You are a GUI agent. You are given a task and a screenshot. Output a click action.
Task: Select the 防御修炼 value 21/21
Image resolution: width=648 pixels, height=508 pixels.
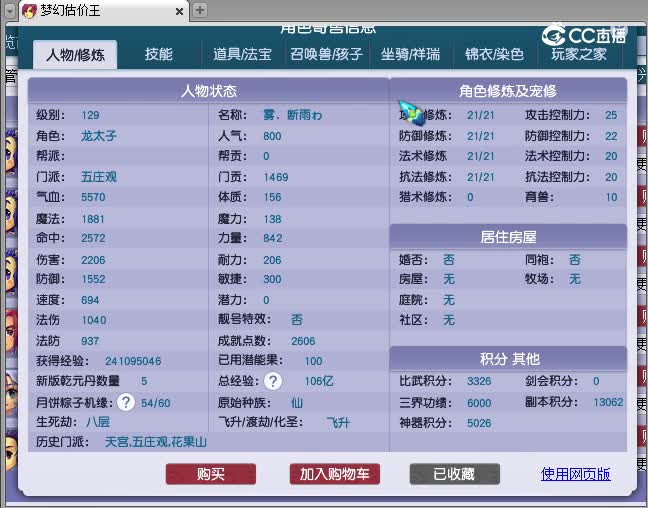(x=481, y=136)
